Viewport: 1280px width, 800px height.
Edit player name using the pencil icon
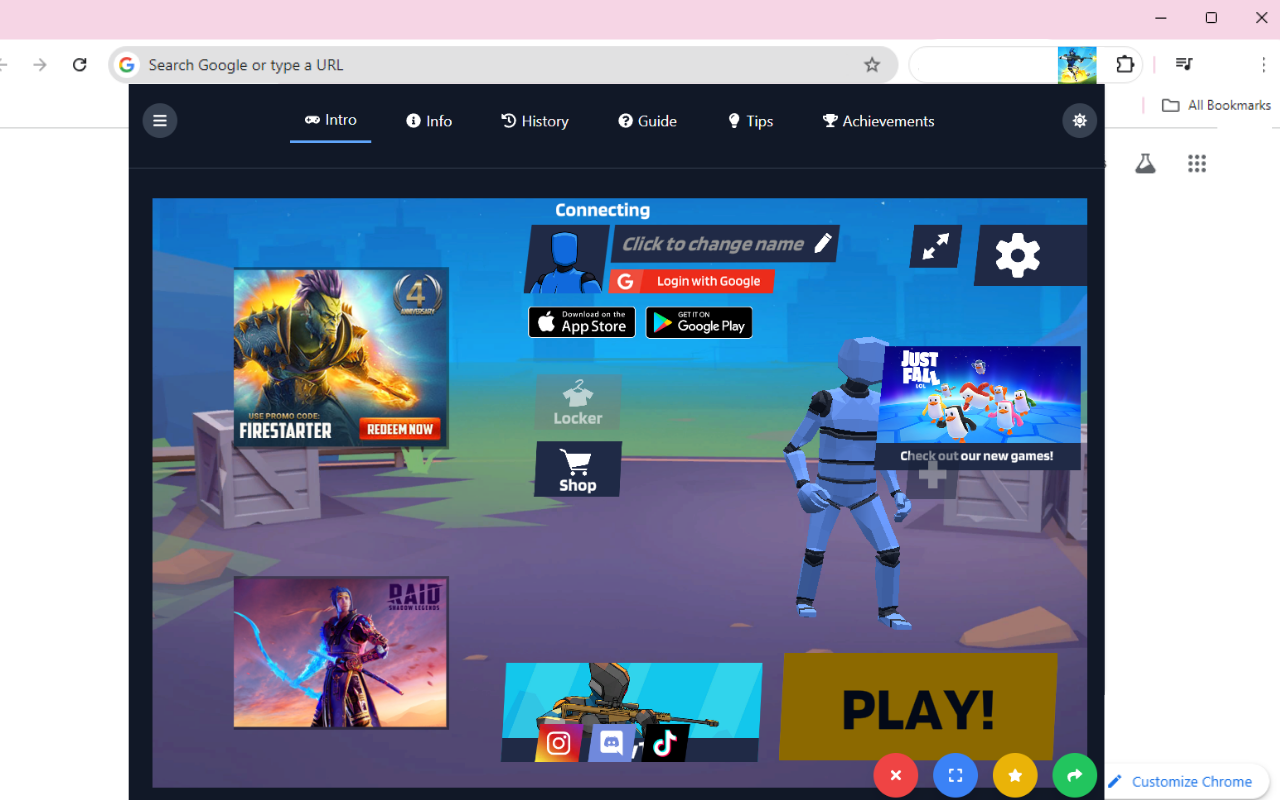(823, 243)
